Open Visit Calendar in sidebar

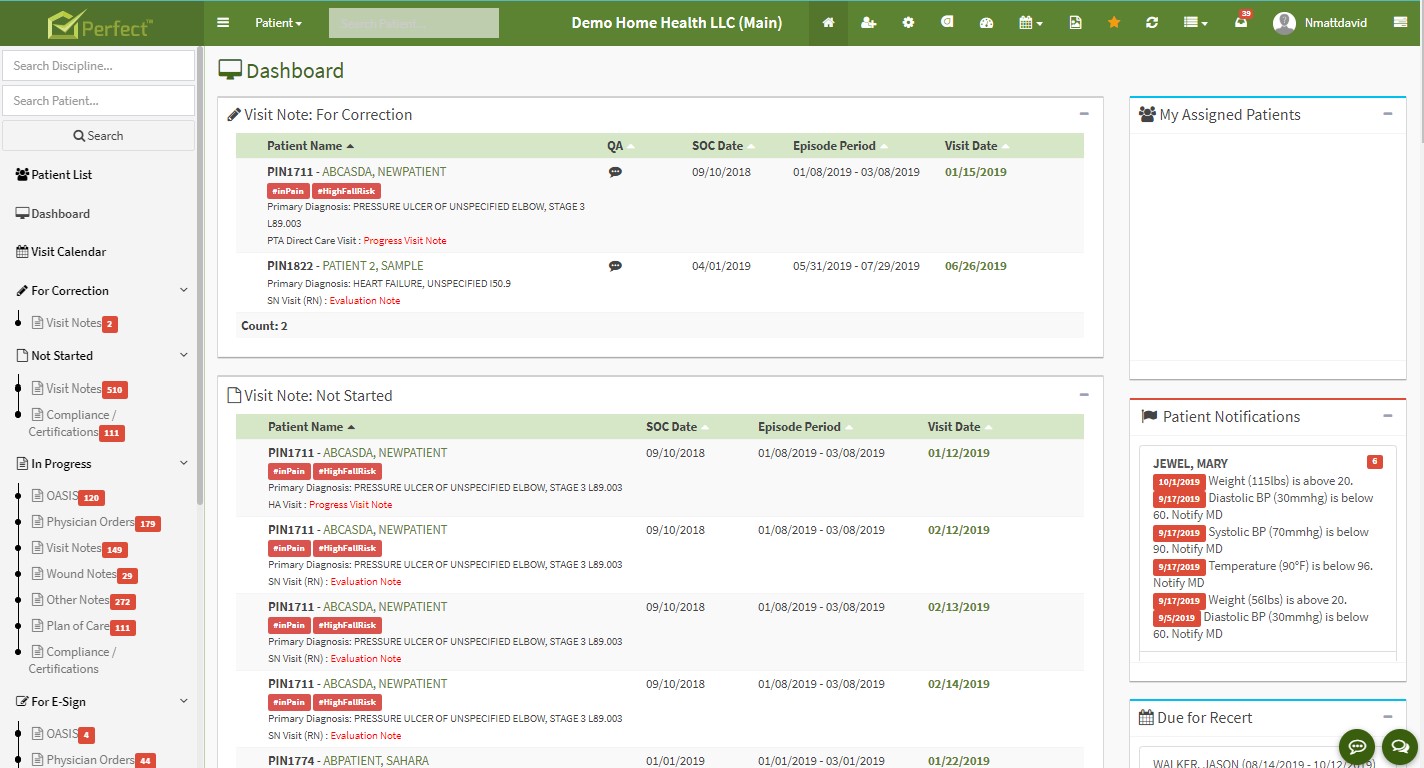[x=61, y=252]
